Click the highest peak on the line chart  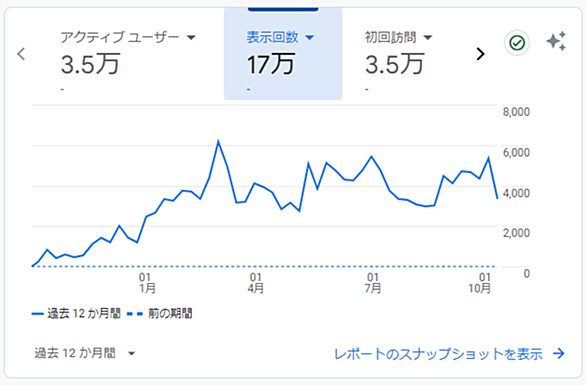coord(218,141)
